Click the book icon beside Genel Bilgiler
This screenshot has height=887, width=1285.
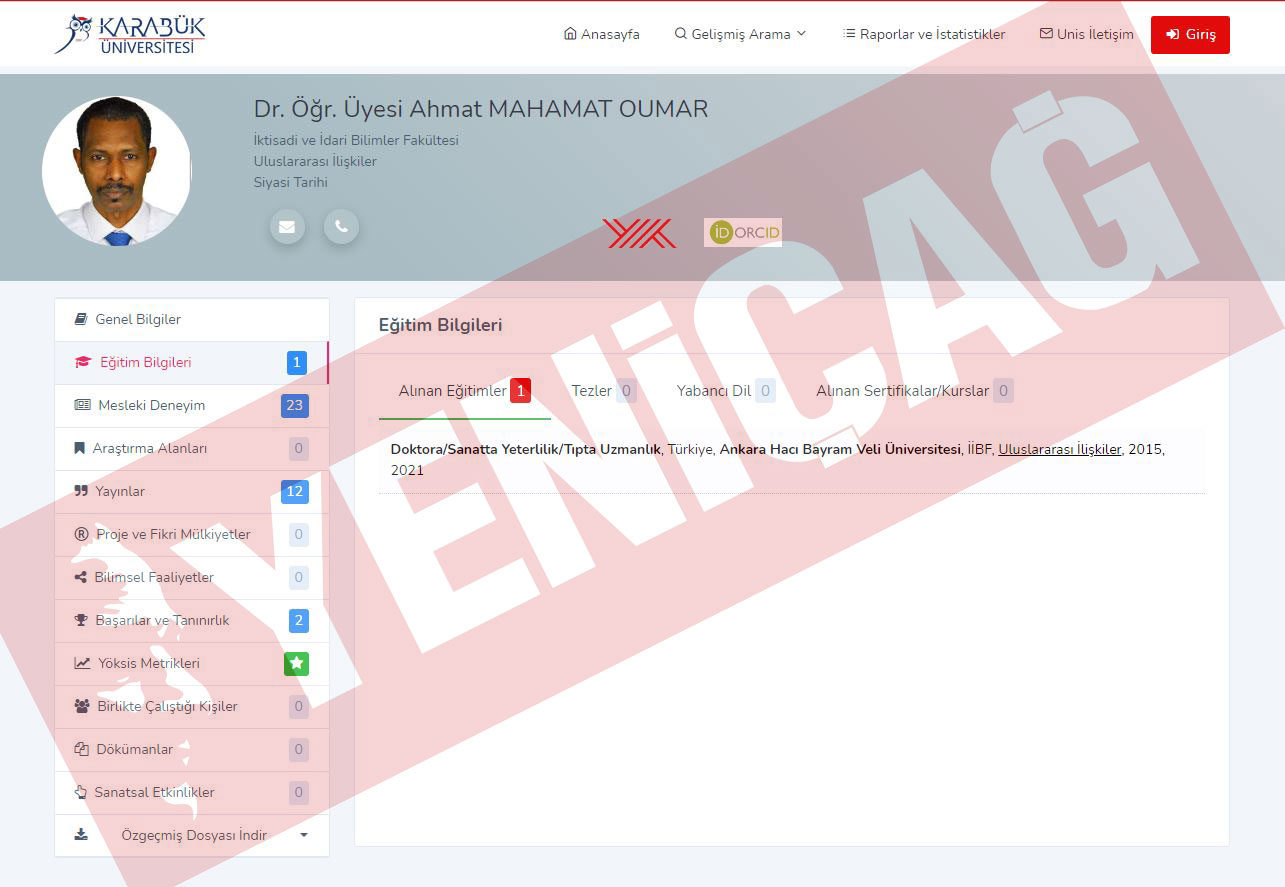(x=81, y=320)
